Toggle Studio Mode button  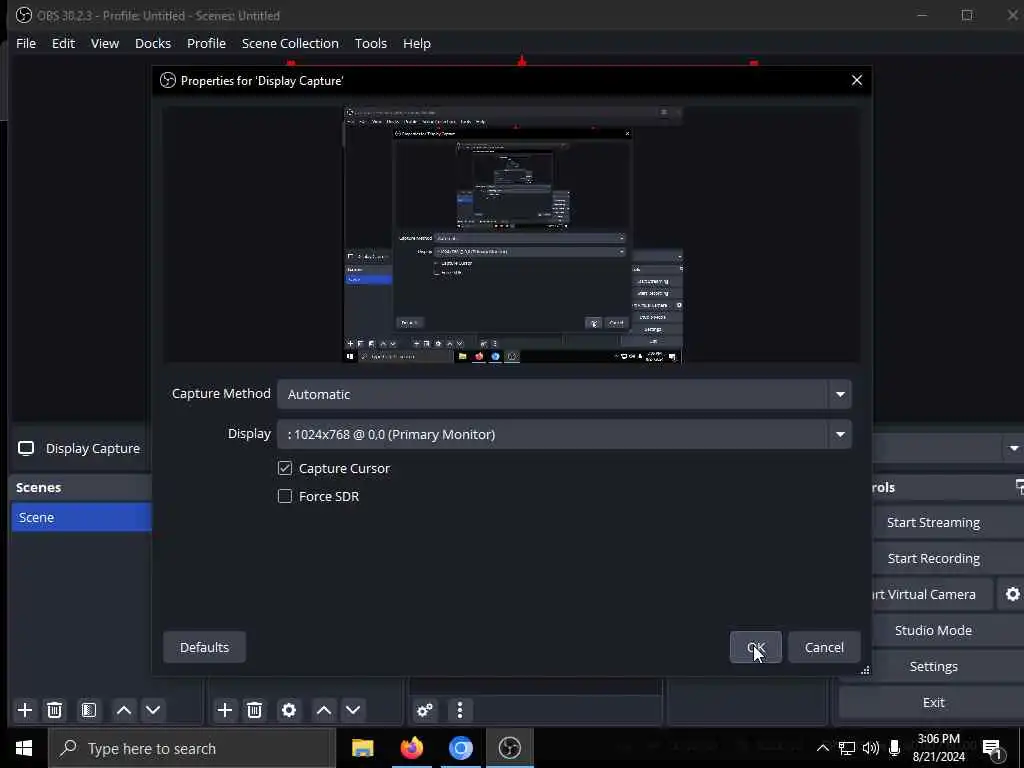click(933, 630)
